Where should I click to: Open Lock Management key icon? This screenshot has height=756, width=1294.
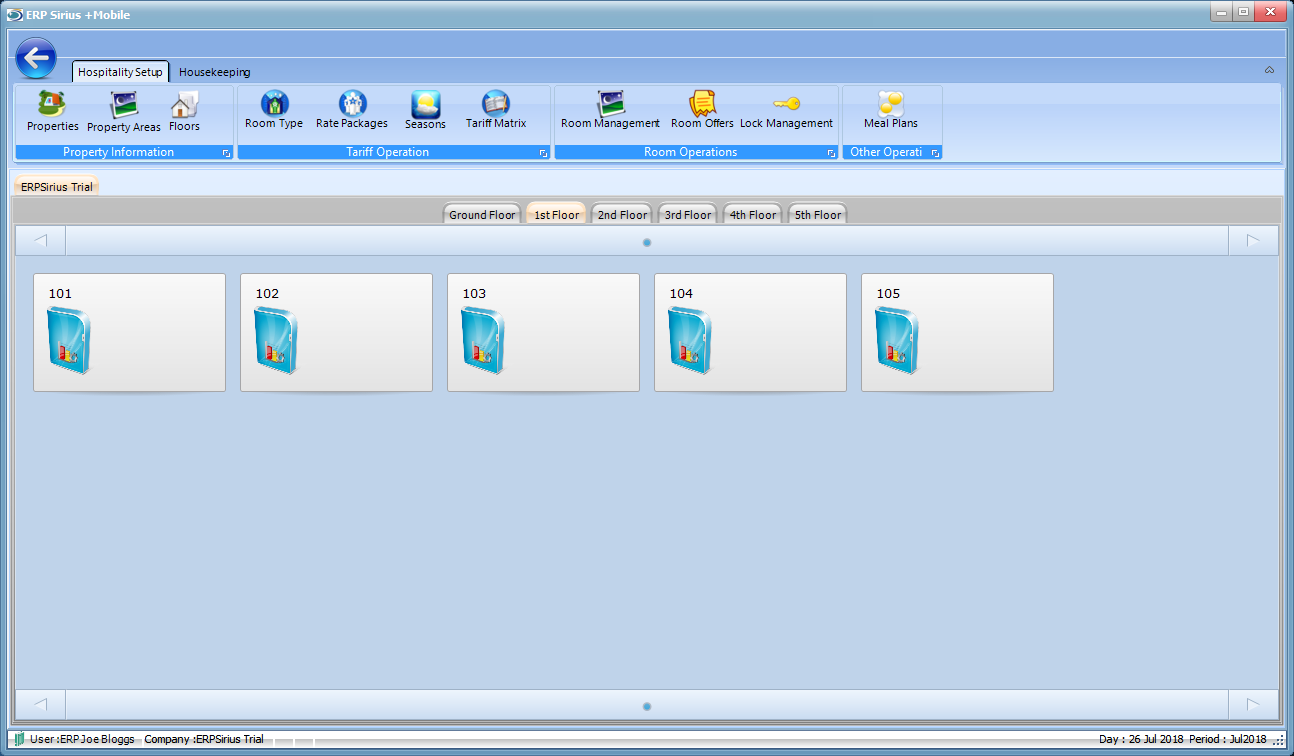(x=786, y=103)
